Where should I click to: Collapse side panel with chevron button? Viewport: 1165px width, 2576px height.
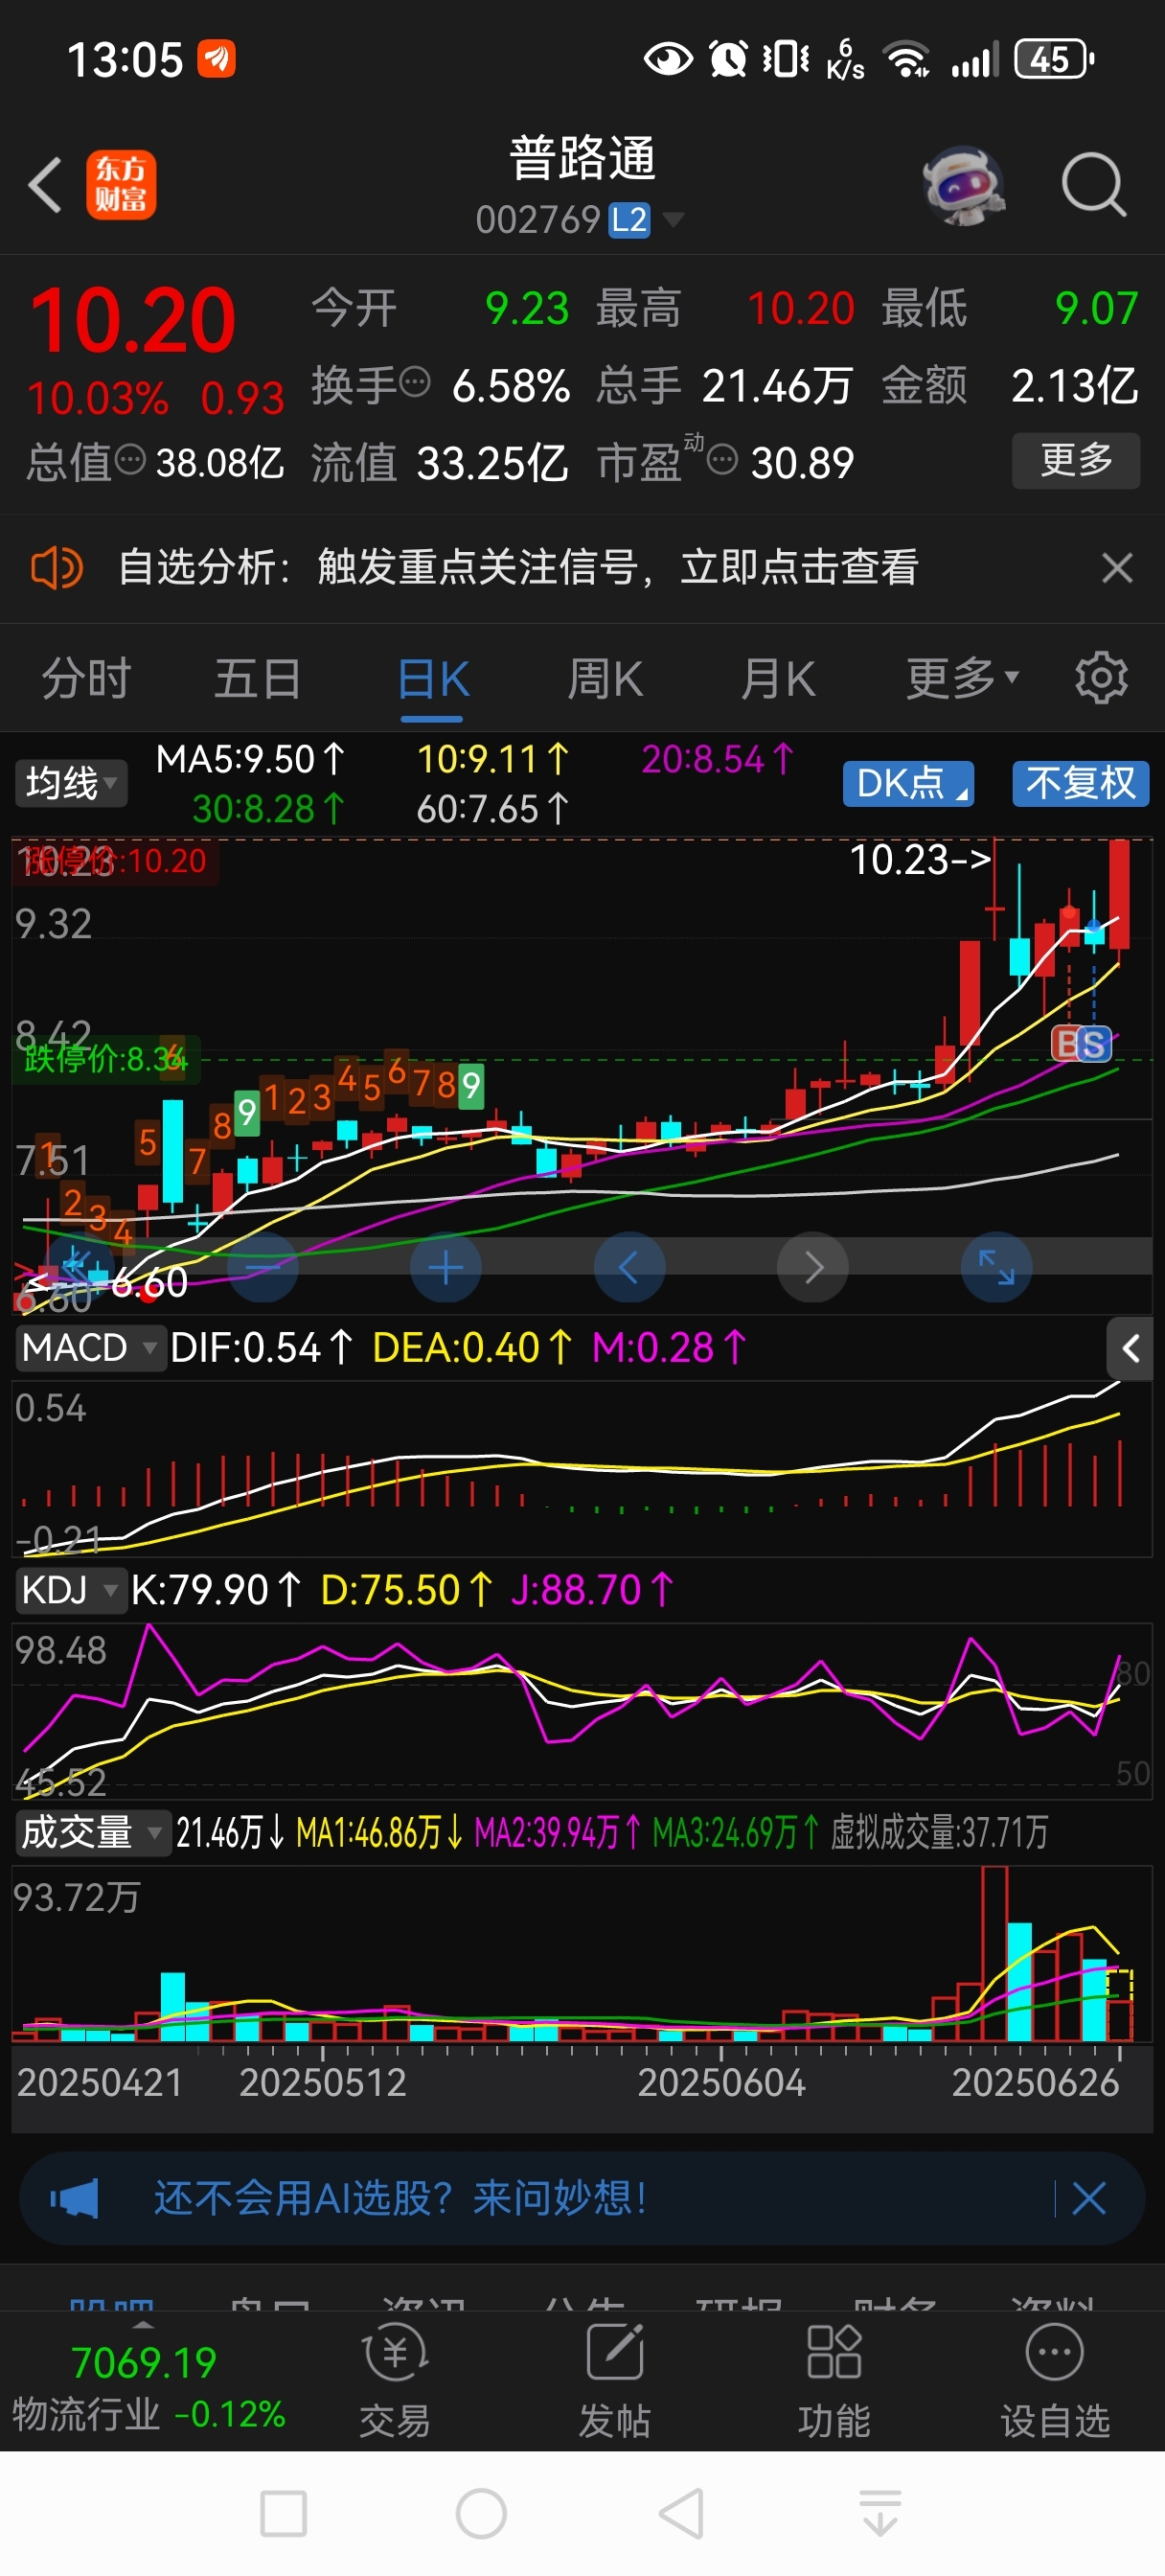(1130, 1349)
